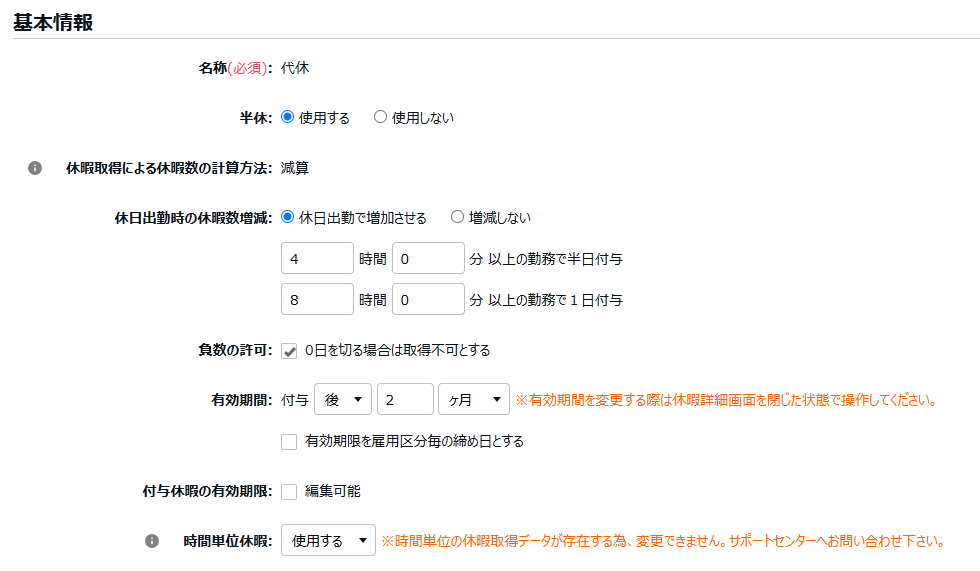Screen dimensions: 980x571
Task: Click hours field for 半日付与 threshold
Action: [x=317, y=259]
